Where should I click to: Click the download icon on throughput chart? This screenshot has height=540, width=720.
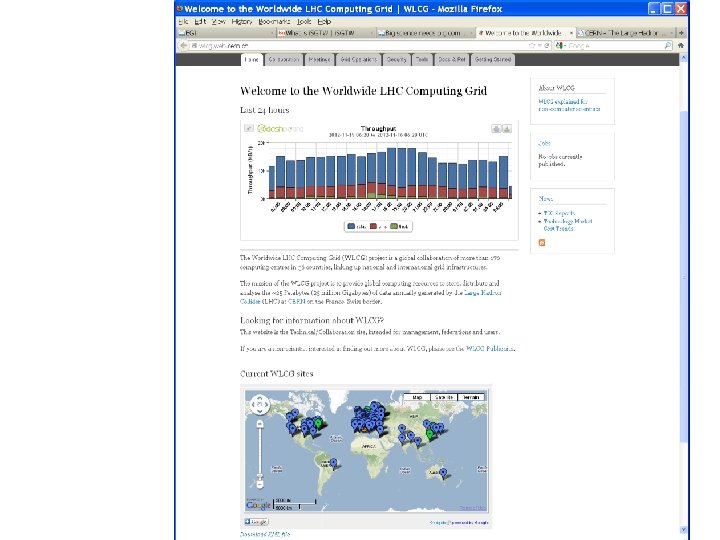pyautogui.click(x=506, y=129)
